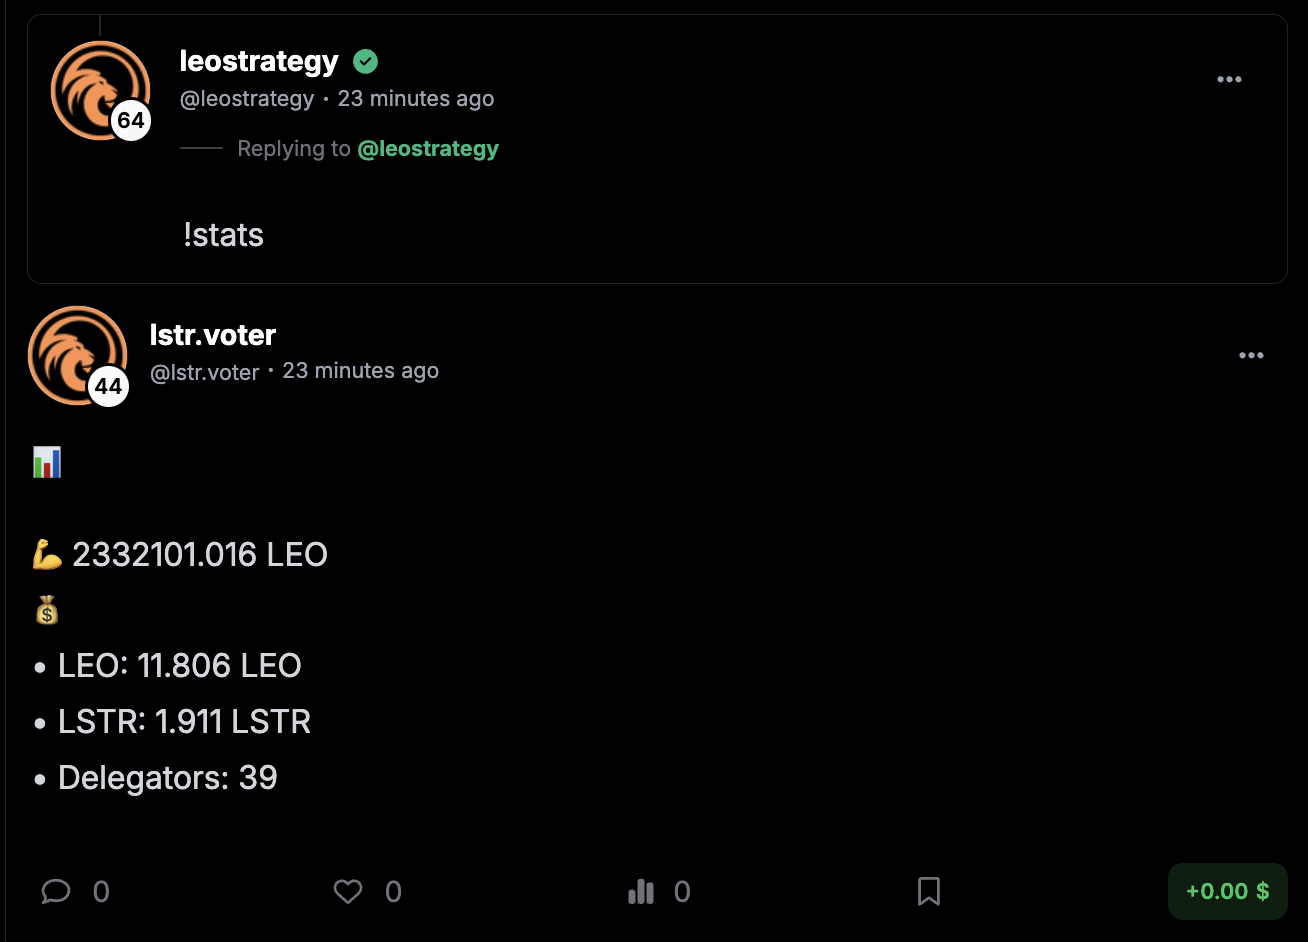
Task: Click the reputation badge 64
Action: tap(131, 121)
